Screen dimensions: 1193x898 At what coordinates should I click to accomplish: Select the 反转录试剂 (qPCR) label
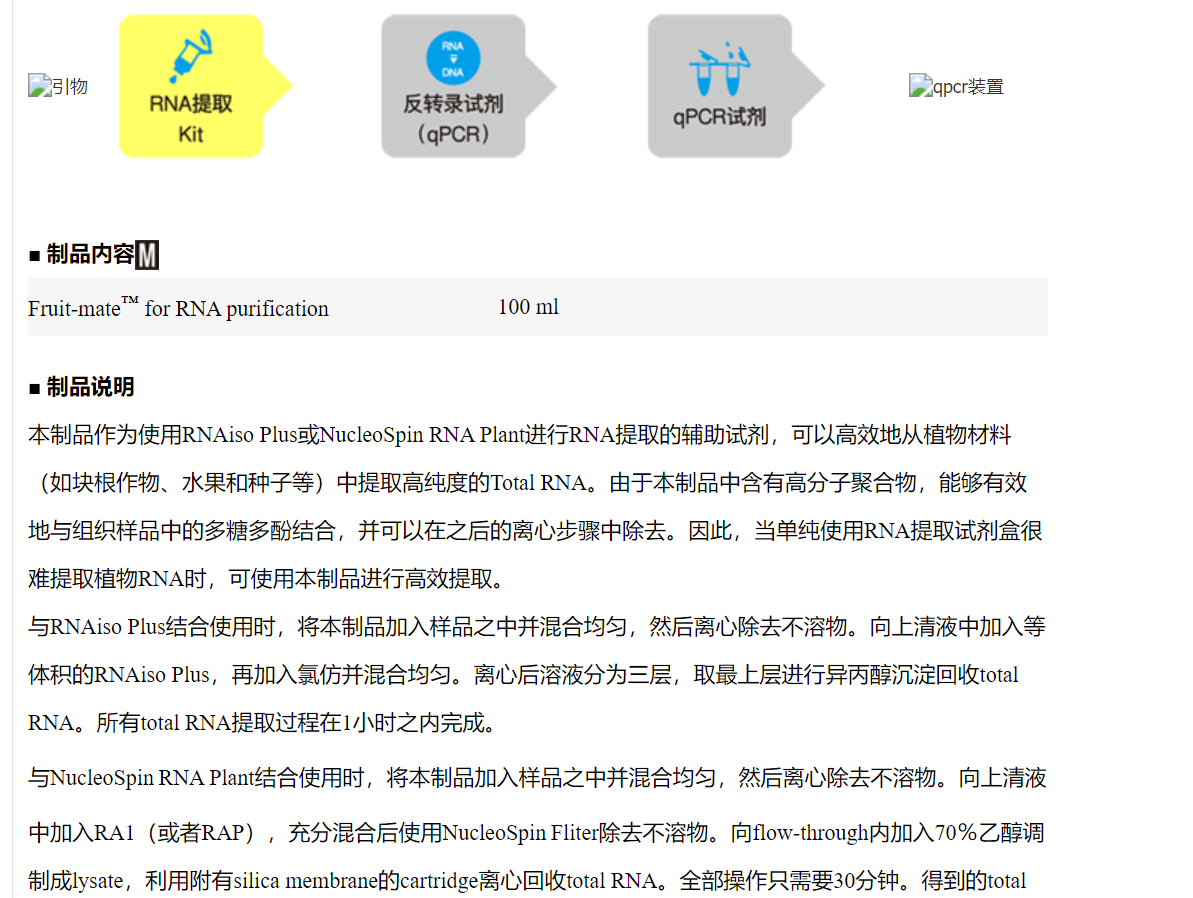(453, 118)
